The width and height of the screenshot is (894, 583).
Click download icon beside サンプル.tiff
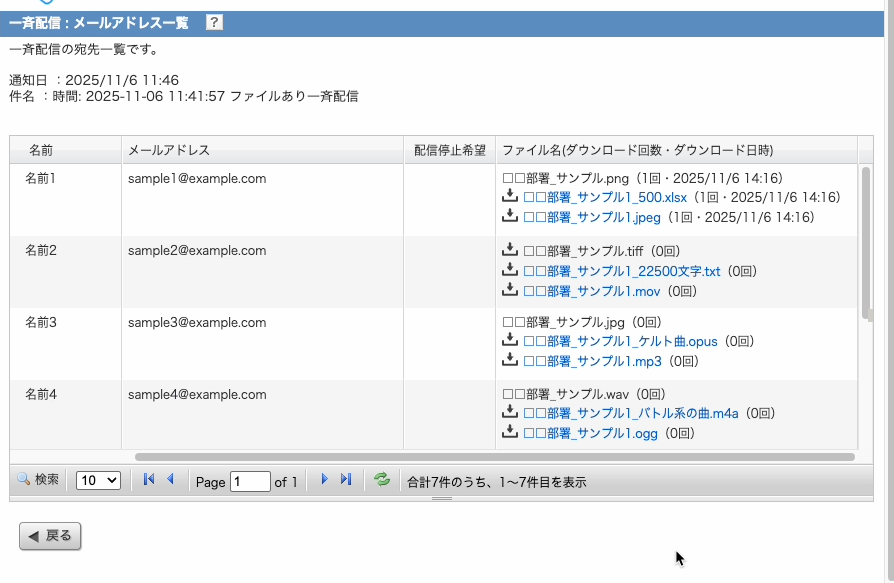tap(510, 251)
